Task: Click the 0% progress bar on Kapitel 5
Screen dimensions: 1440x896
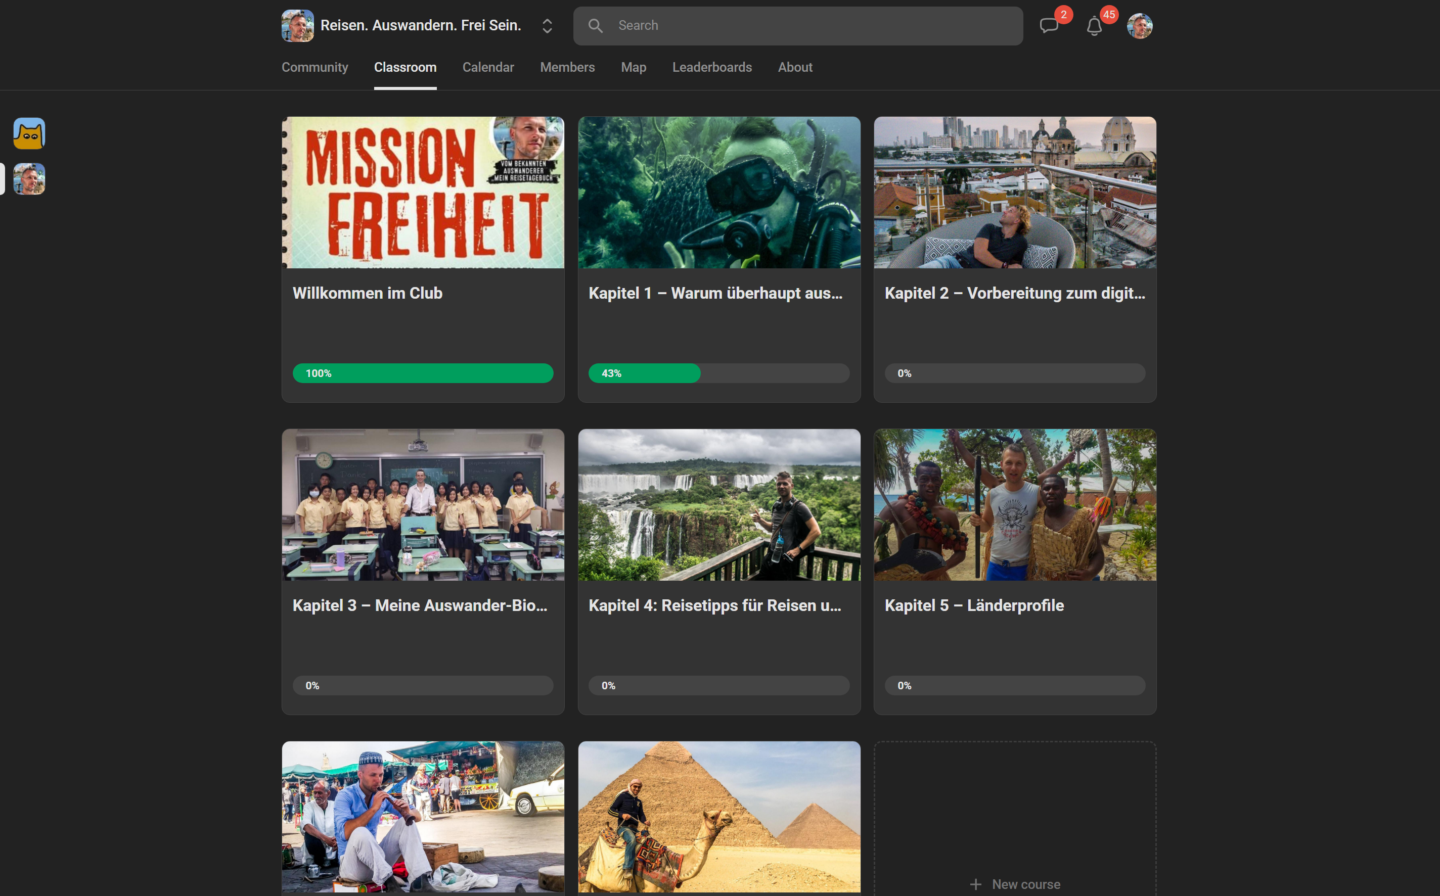Action: coord(1015,685)
